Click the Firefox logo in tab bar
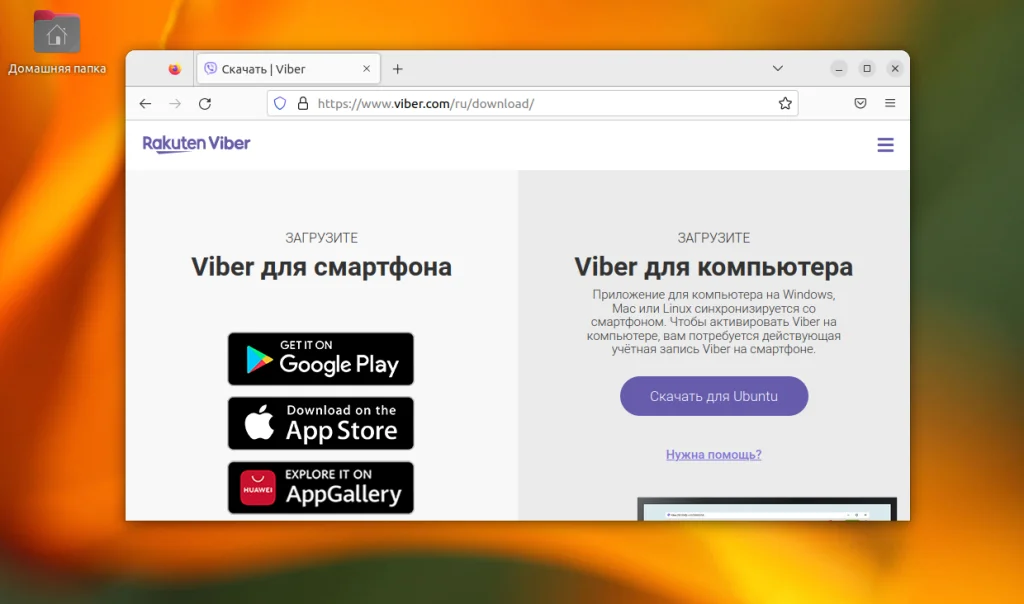 (x=174, y=69)
